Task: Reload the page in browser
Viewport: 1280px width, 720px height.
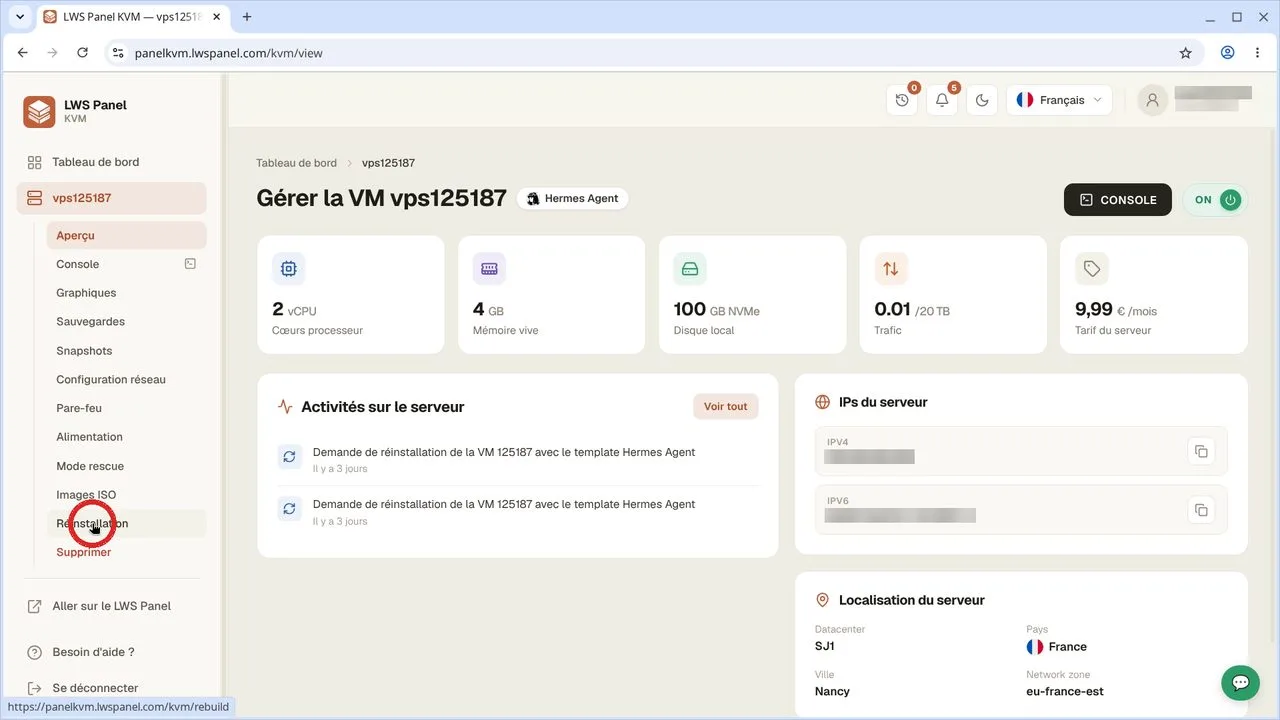Action: [x=82, y=53]
